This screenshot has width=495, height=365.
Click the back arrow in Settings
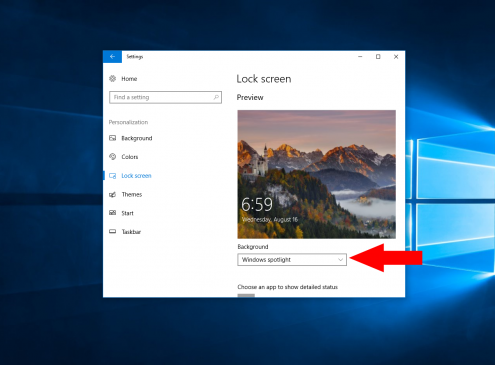coord(112,57)
